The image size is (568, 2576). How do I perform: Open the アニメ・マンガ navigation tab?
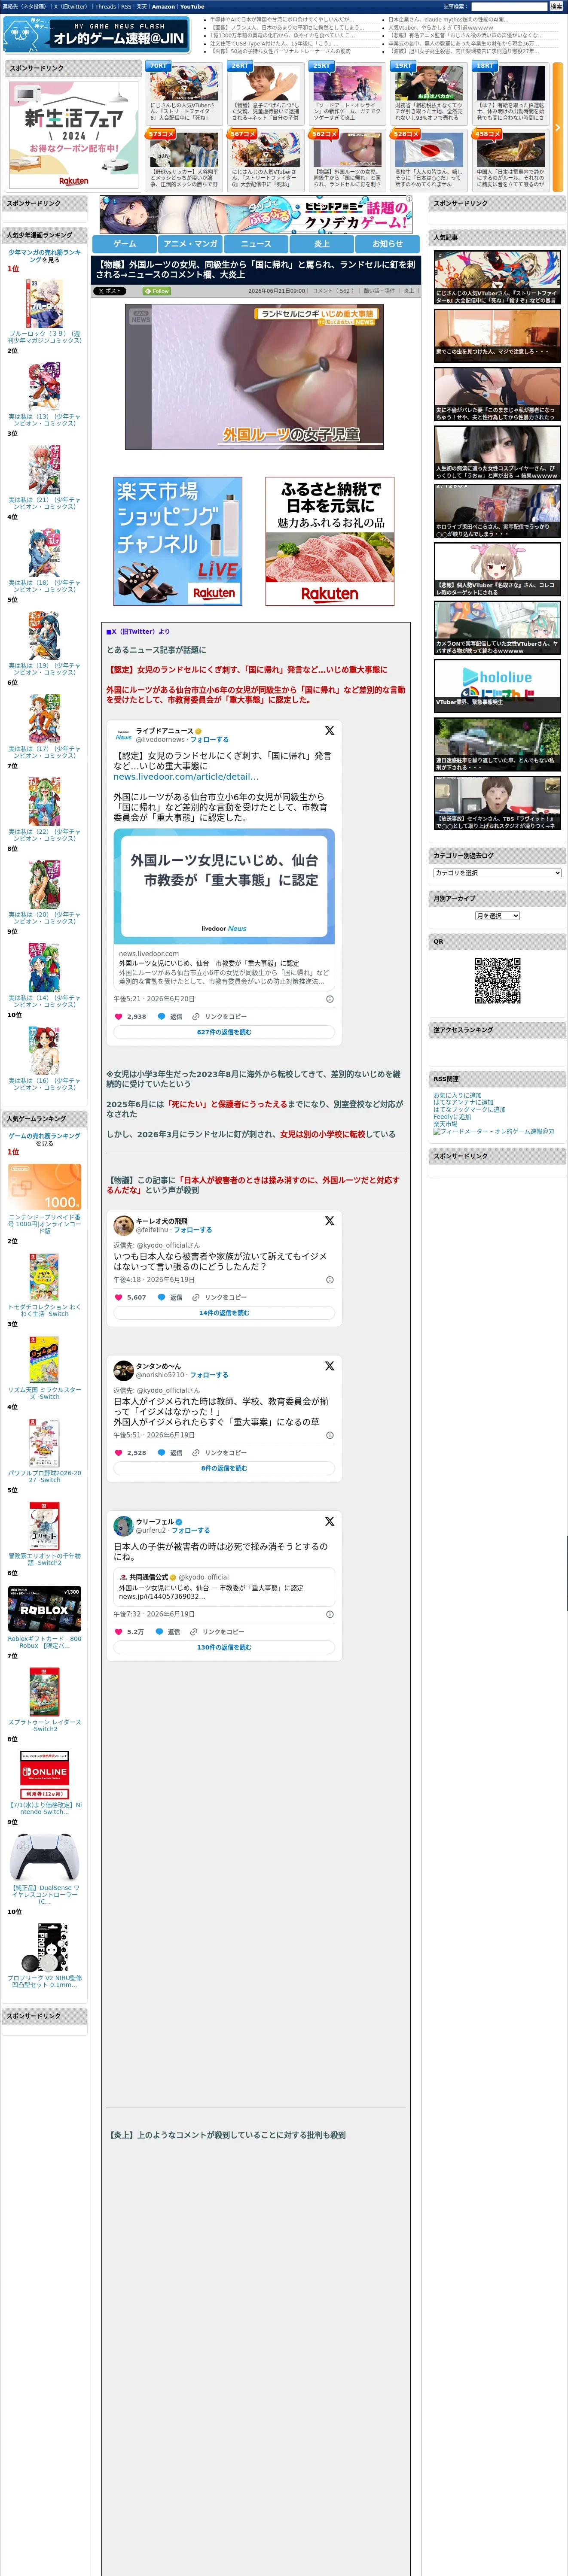click(190, 244)
